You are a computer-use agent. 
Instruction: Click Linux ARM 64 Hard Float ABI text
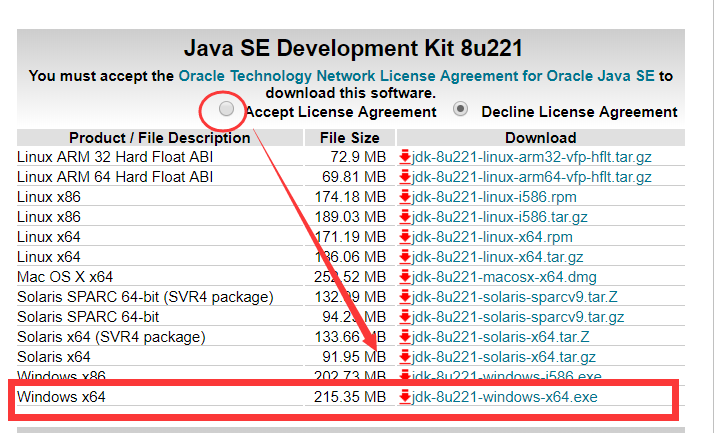pos(115,177)
